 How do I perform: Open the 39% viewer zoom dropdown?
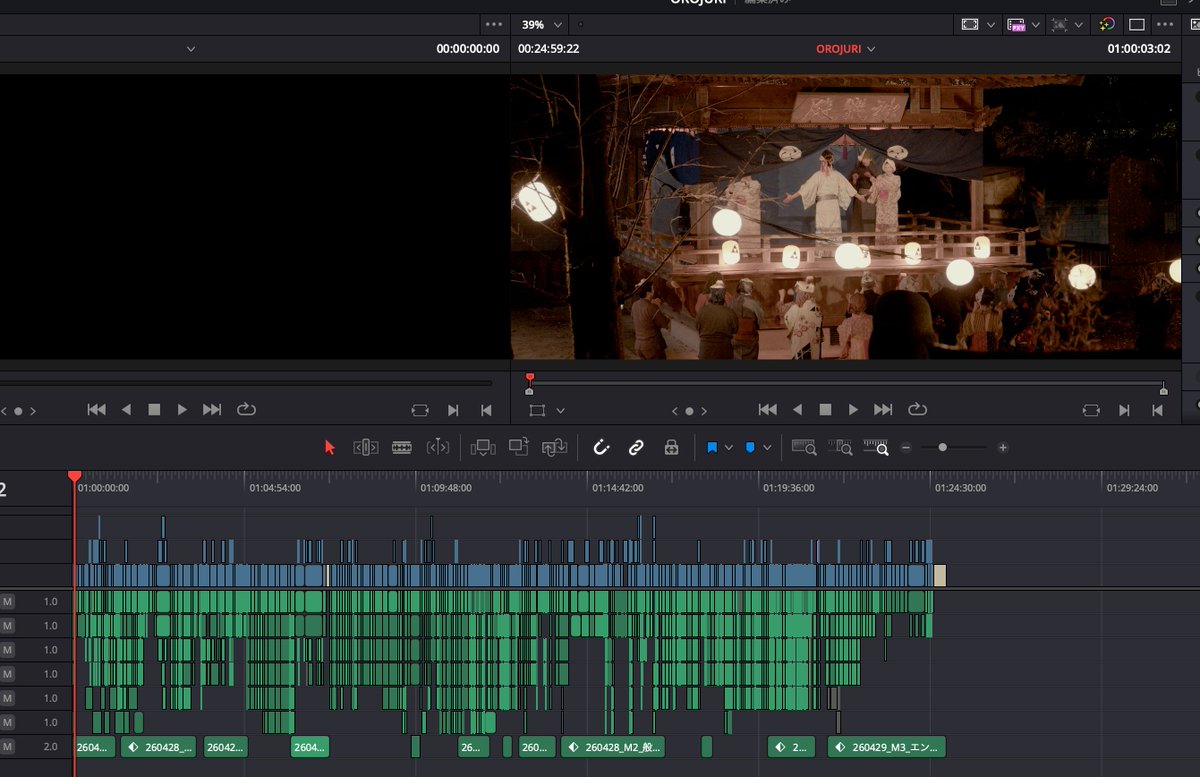pos(542,24)
